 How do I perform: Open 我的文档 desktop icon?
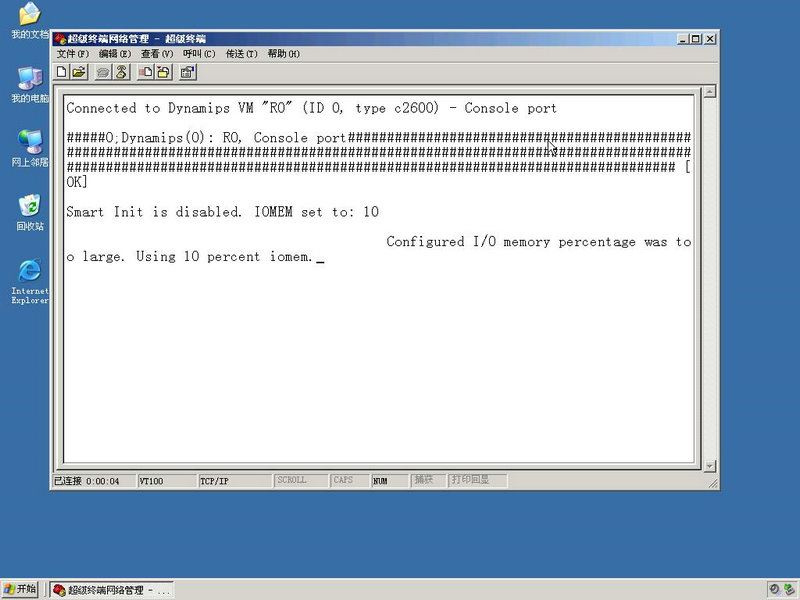click(30, 20)
